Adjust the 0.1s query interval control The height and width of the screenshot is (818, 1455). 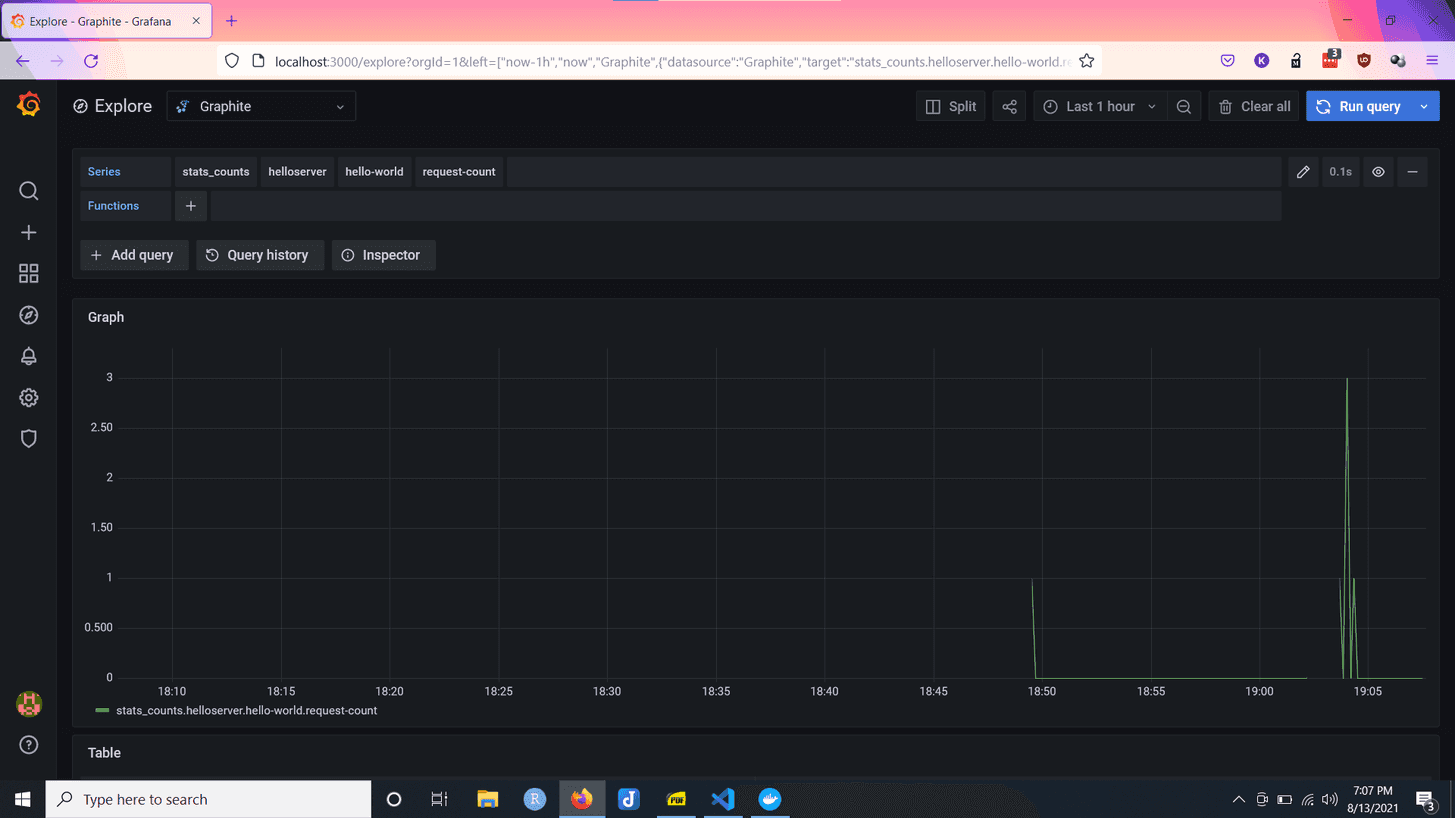click(1340, 171)
